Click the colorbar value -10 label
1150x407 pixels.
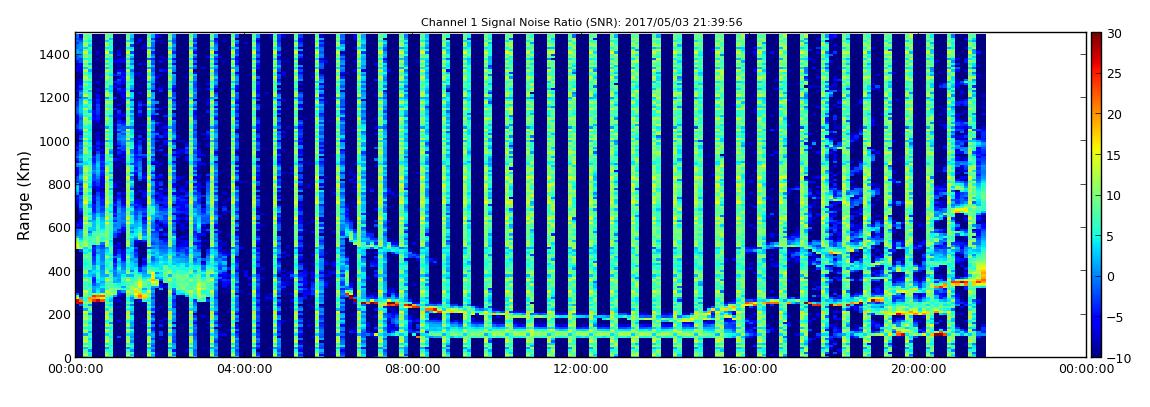[1117, 358]
